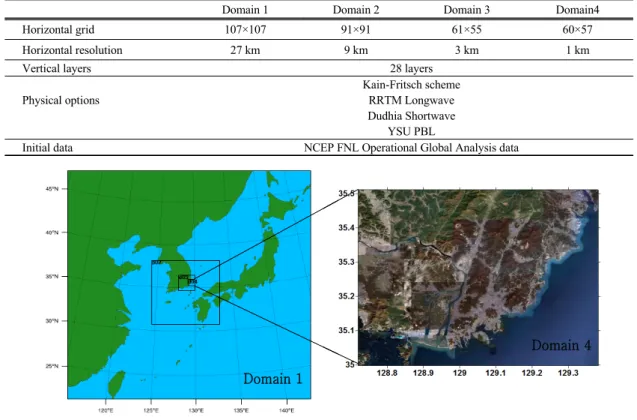The image size is (637, 420).
Task: Click the 128.8 longitude label
Action: [387, 373]
